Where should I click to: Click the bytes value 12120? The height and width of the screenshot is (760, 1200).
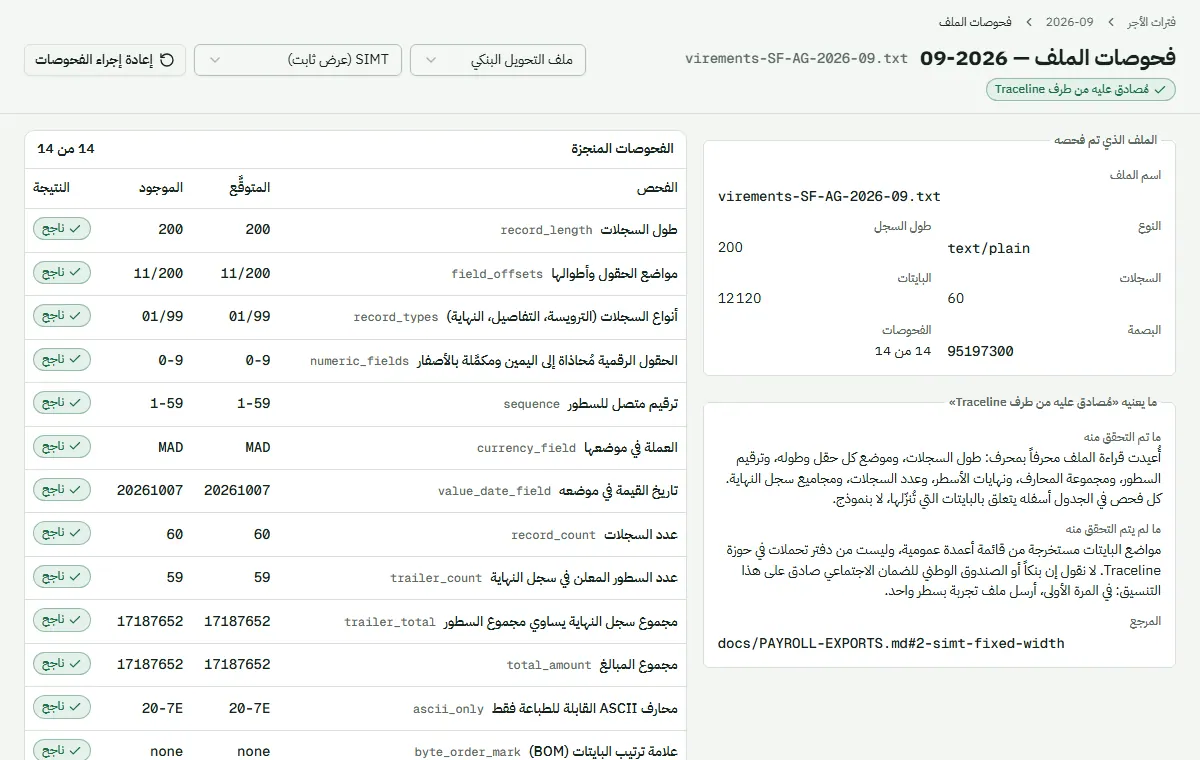click(740, 298)
